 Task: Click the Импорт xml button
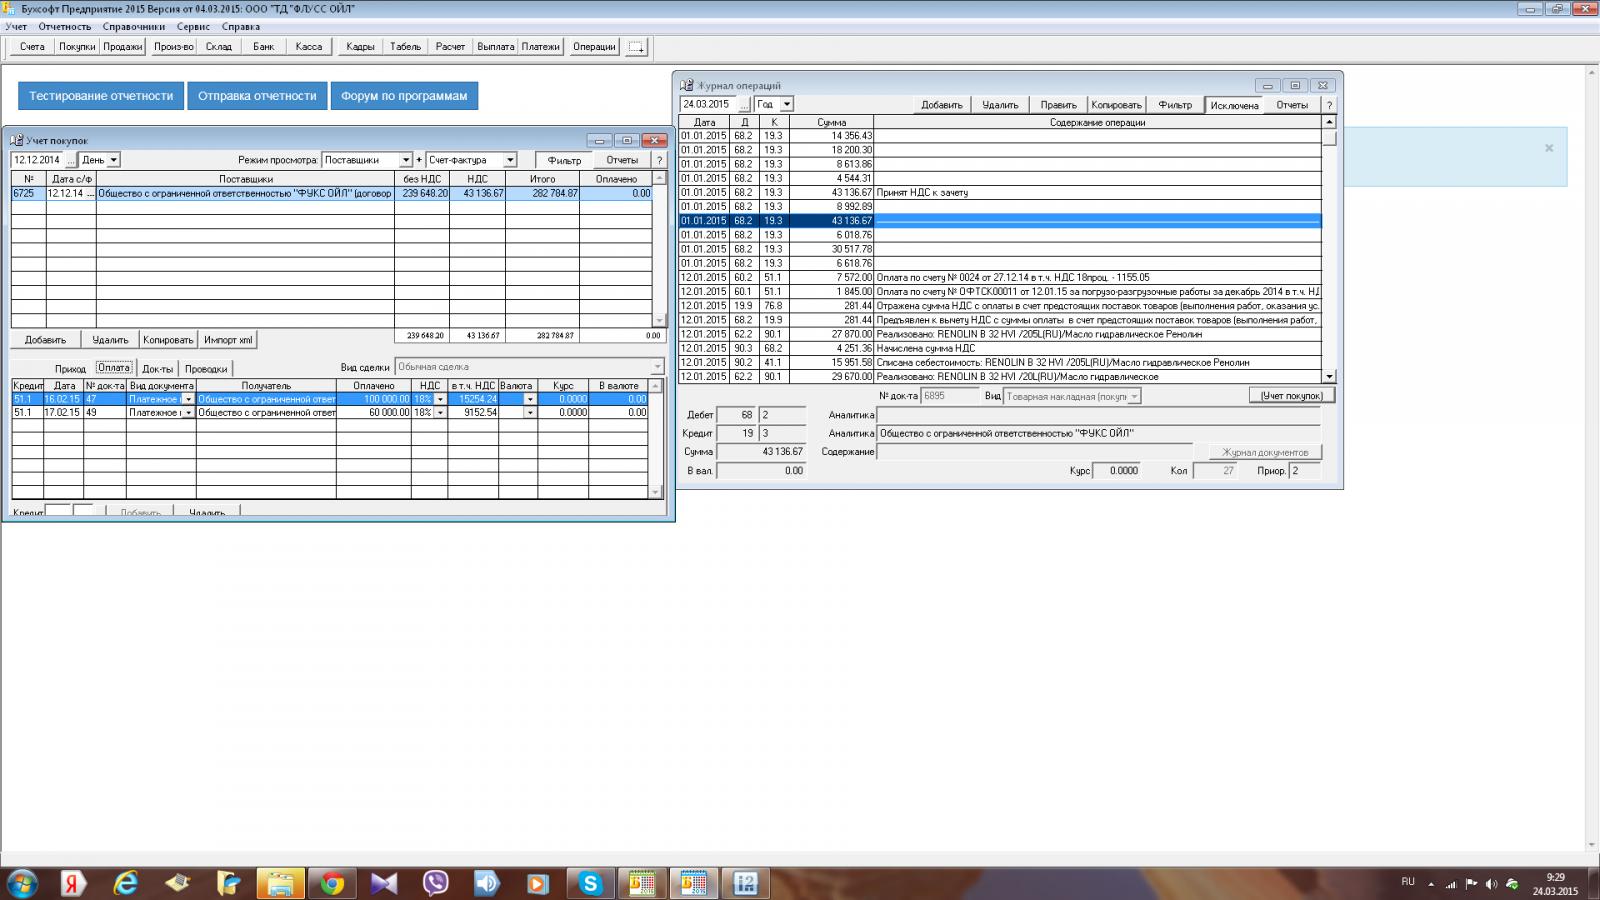click(x=228, y=340)
